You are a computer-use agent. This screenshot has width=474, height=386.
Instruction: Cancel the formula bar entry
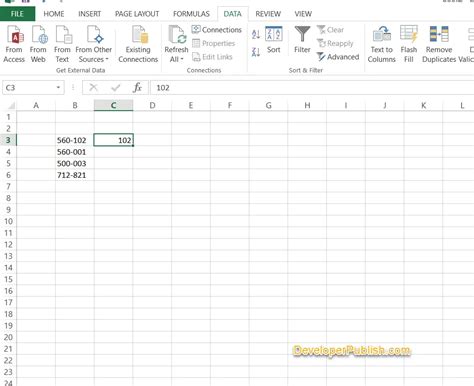coord(94,88)
